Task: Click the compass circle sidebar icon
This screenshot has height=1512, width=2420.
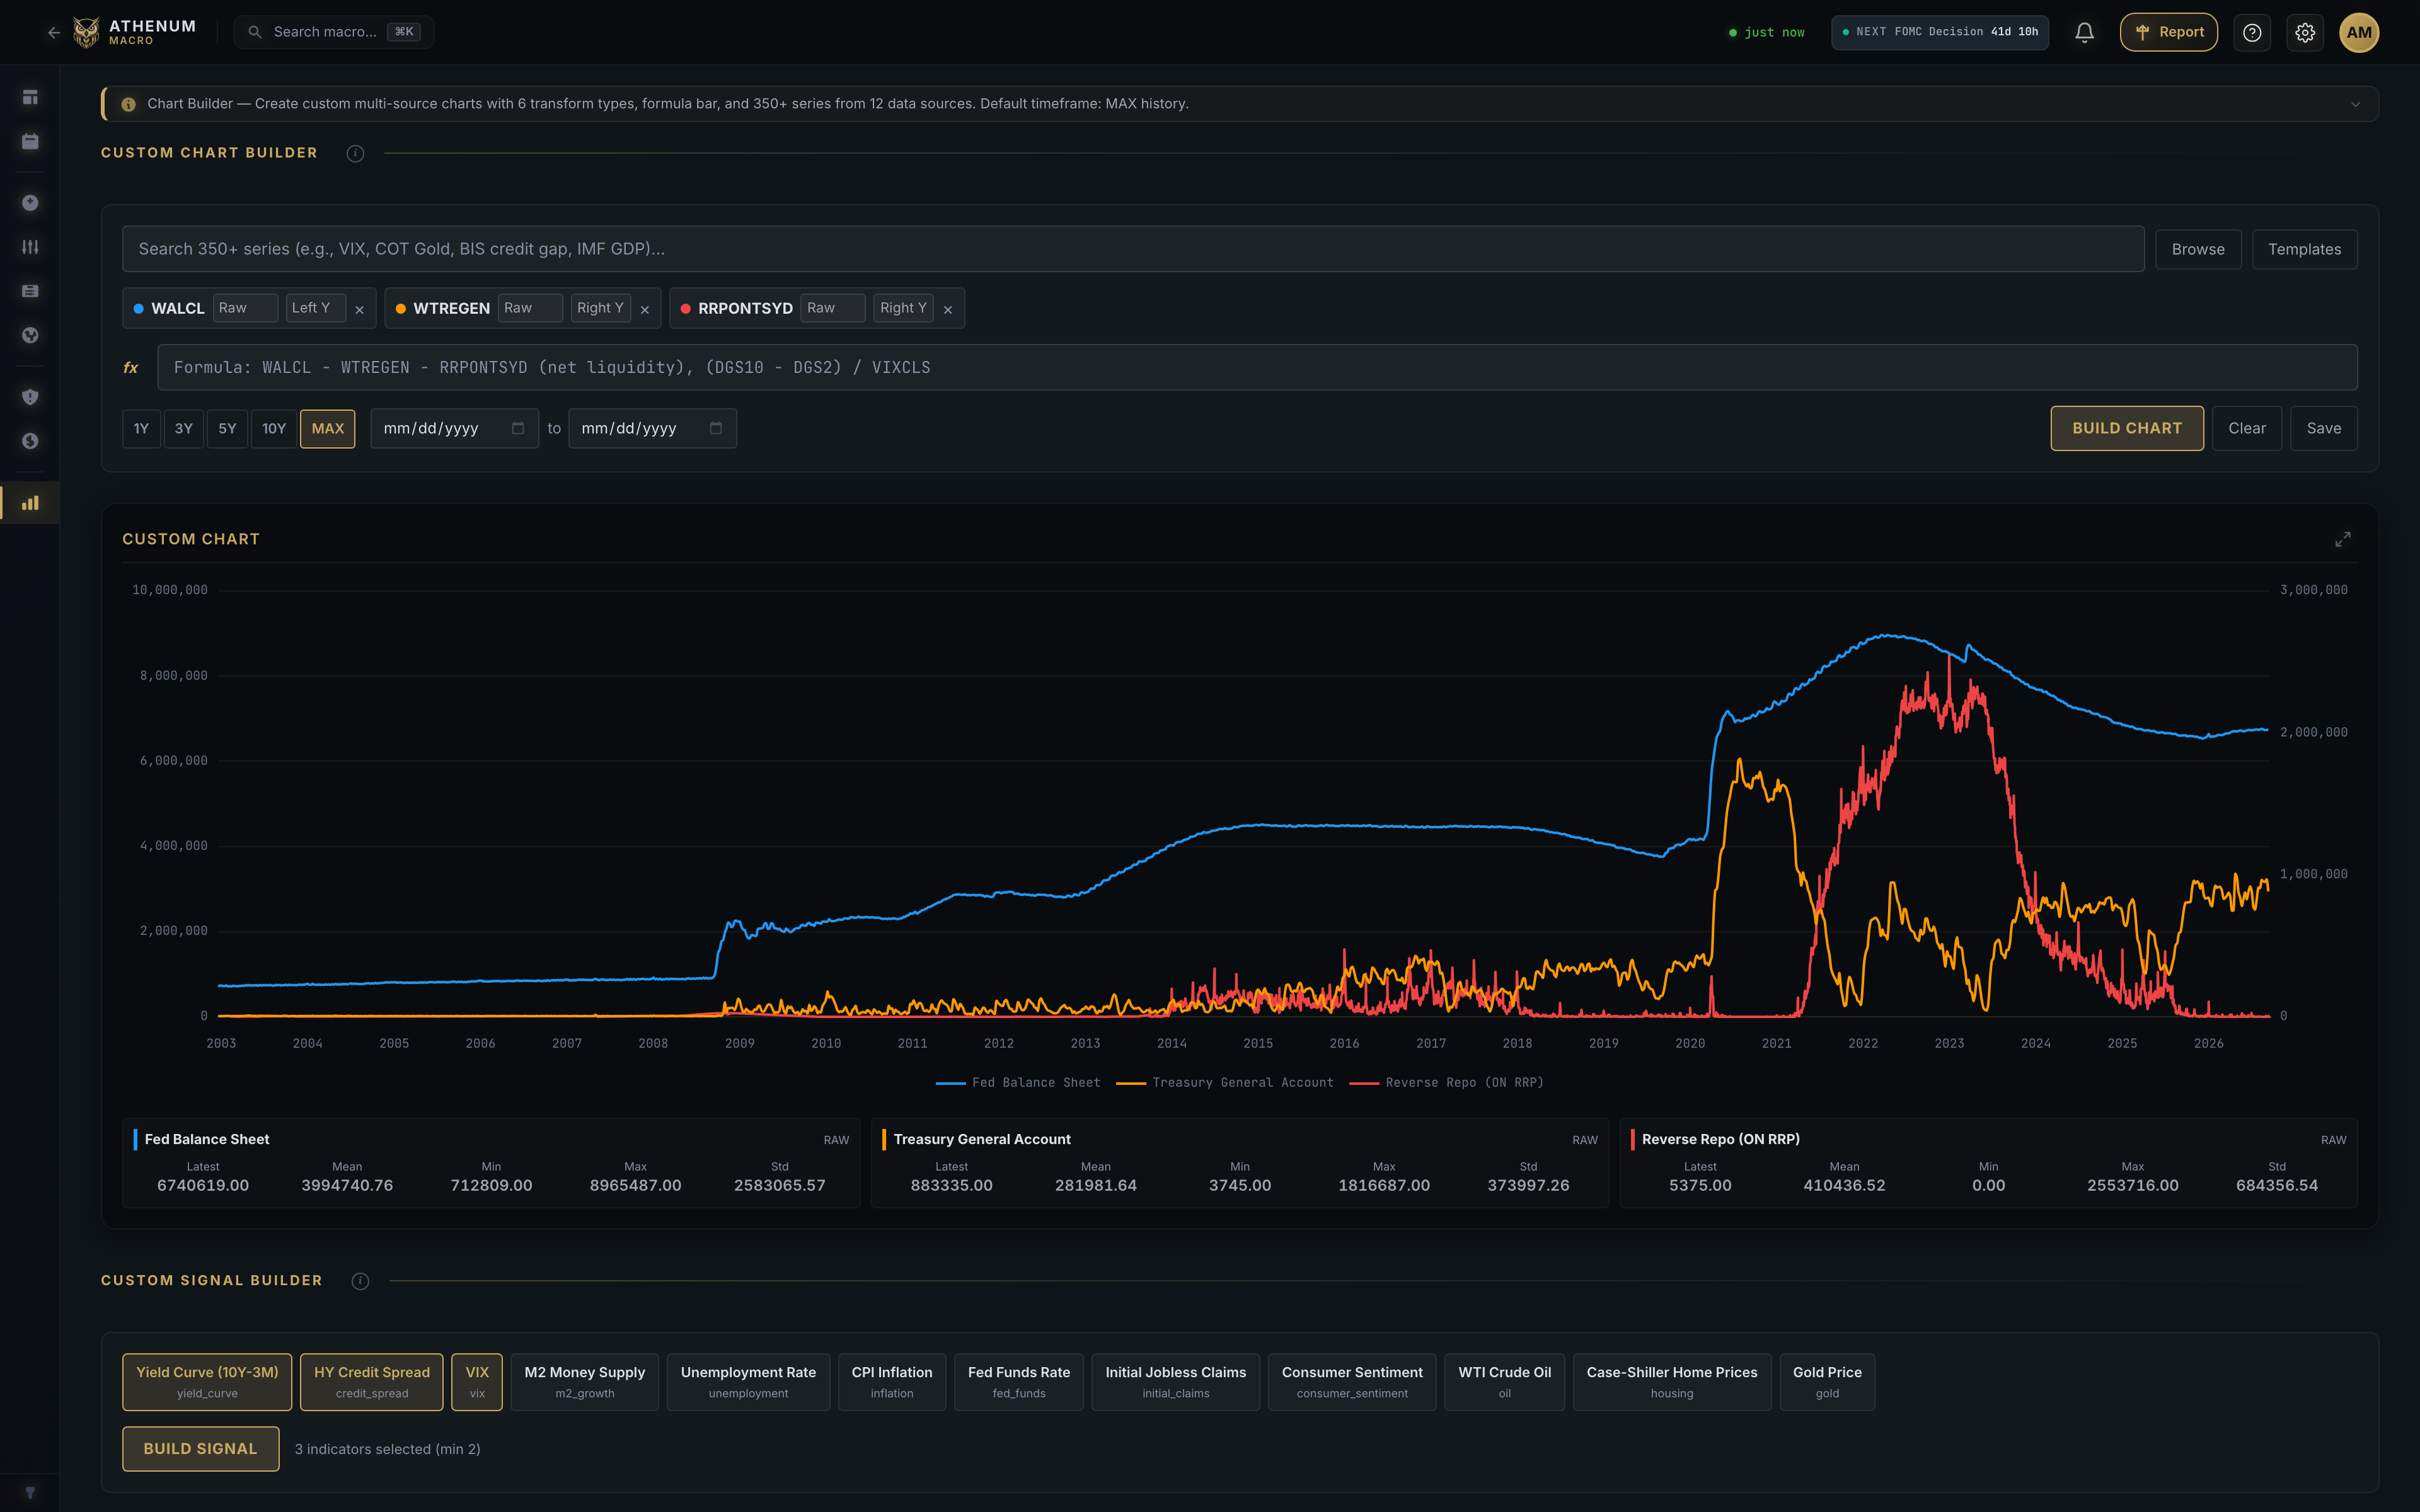Action: pos(30,203)
